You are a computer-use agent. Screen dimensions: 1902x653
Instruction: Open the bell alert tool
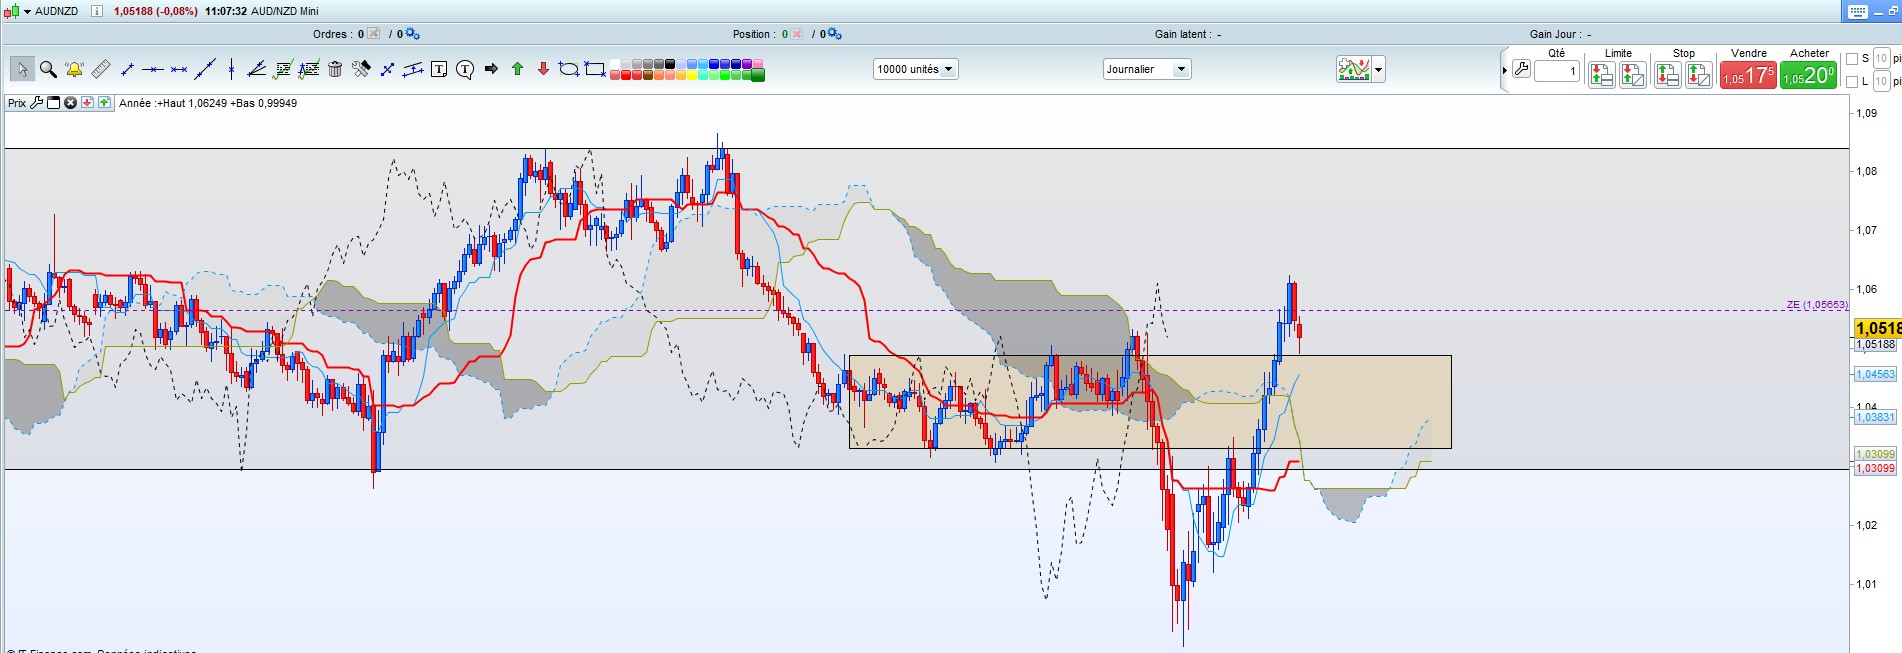pyautogui.click(x=74, y=69)
